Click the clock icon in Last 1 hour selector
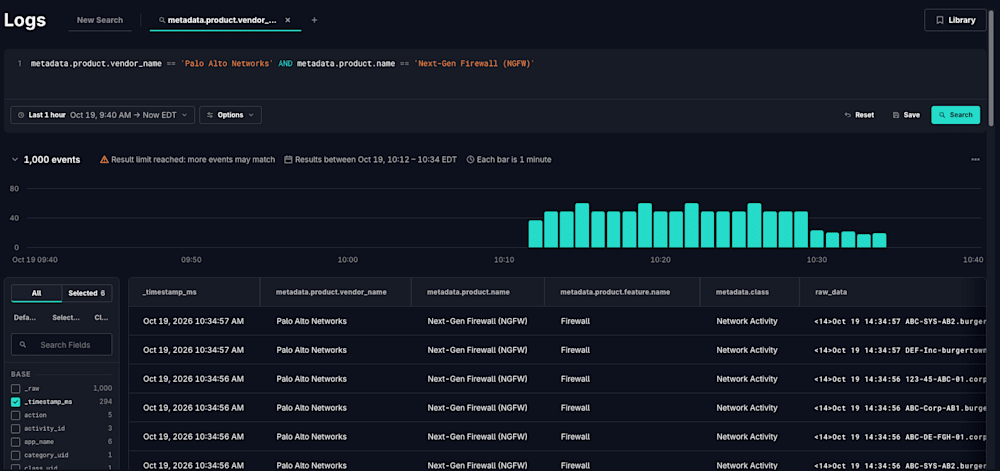Viewport: 1000px width, 471px height. [x=21, y=115]
